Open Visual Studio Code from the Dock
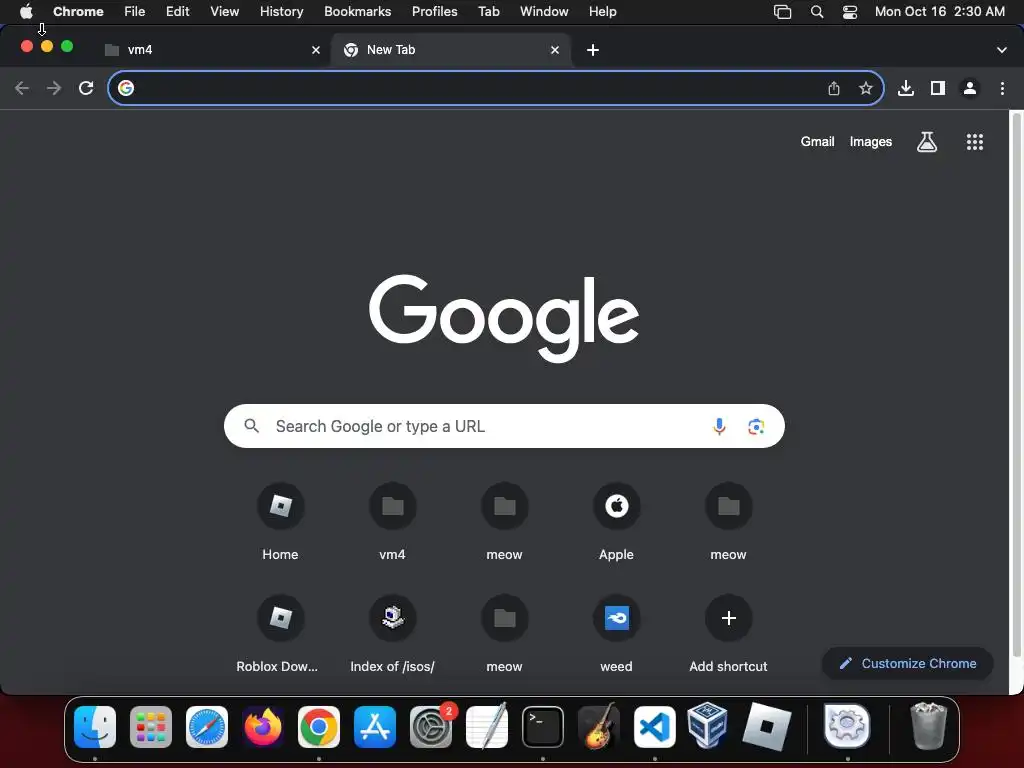The image size is (1024, 768). click(x=655, y=727)
